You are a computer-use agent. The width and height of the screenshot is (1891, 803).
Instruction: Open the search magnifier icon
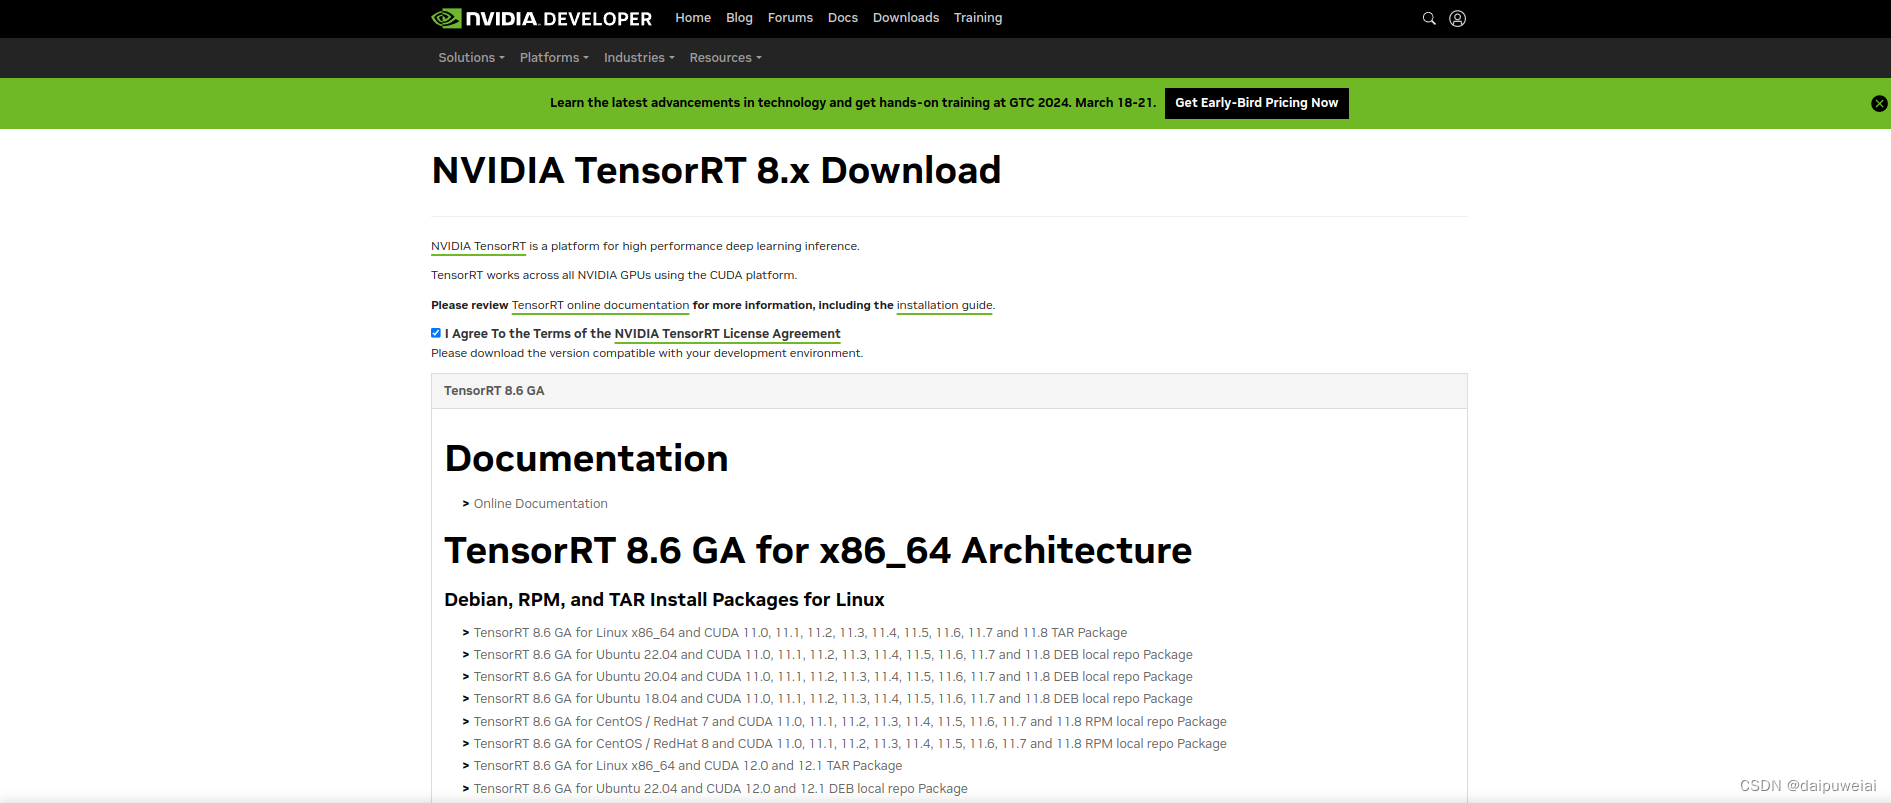coord(1429,18)
